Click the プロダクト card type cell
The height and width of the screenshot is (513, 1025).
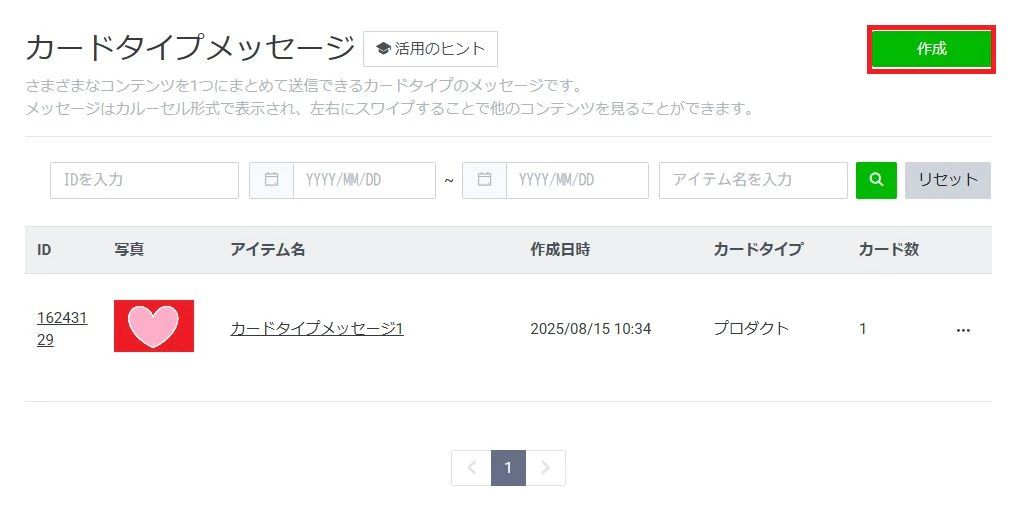[751, 328]
